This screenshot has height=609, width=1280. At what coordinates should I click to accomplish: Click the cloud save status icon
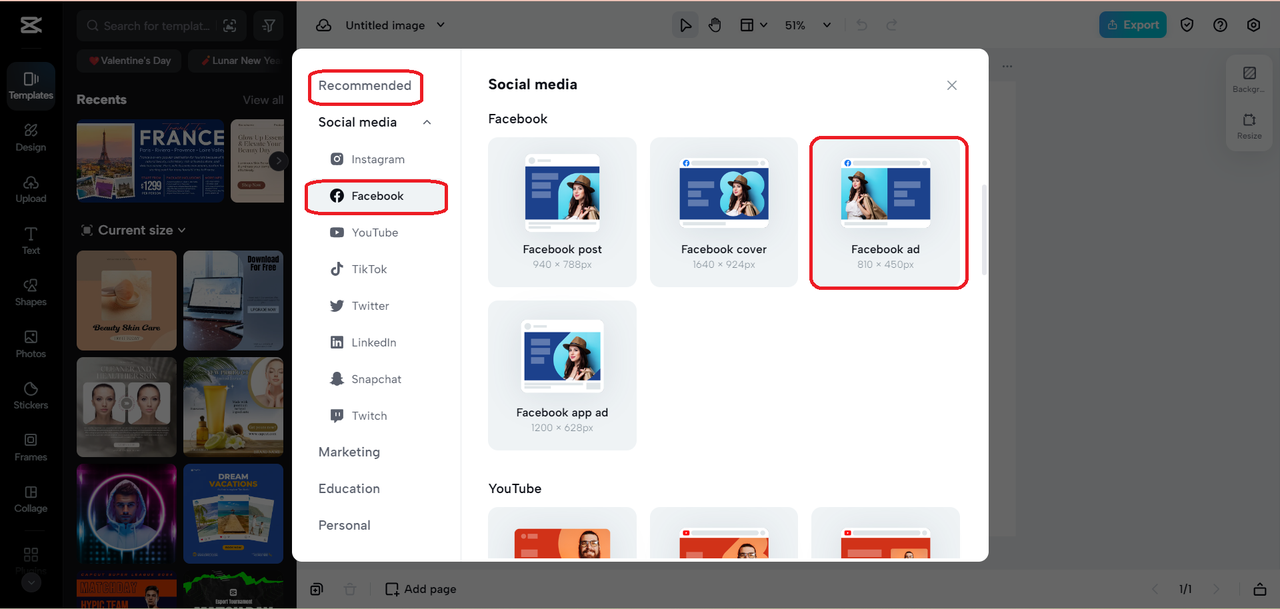point(324,25)
